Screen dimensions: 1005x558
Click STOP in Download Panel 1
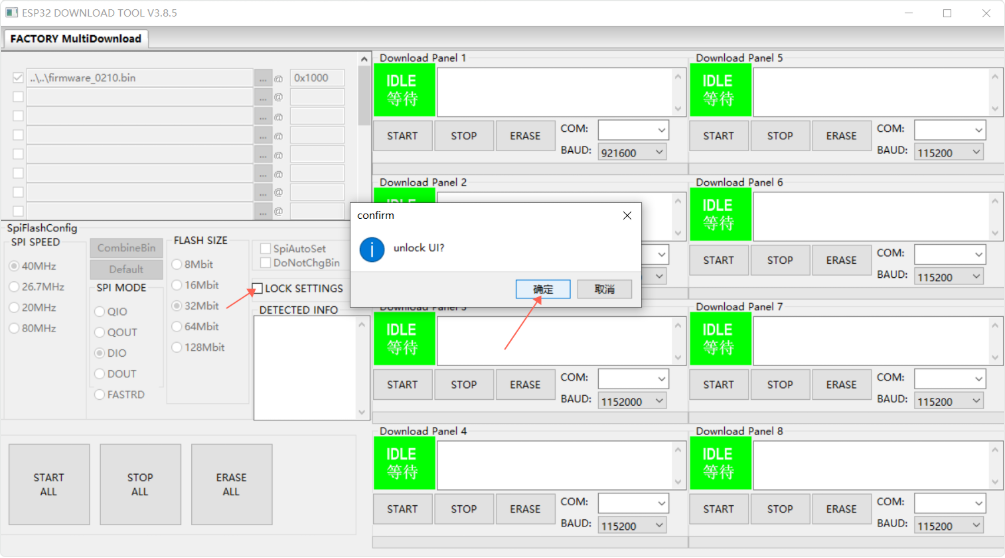(x=464, y=136)
